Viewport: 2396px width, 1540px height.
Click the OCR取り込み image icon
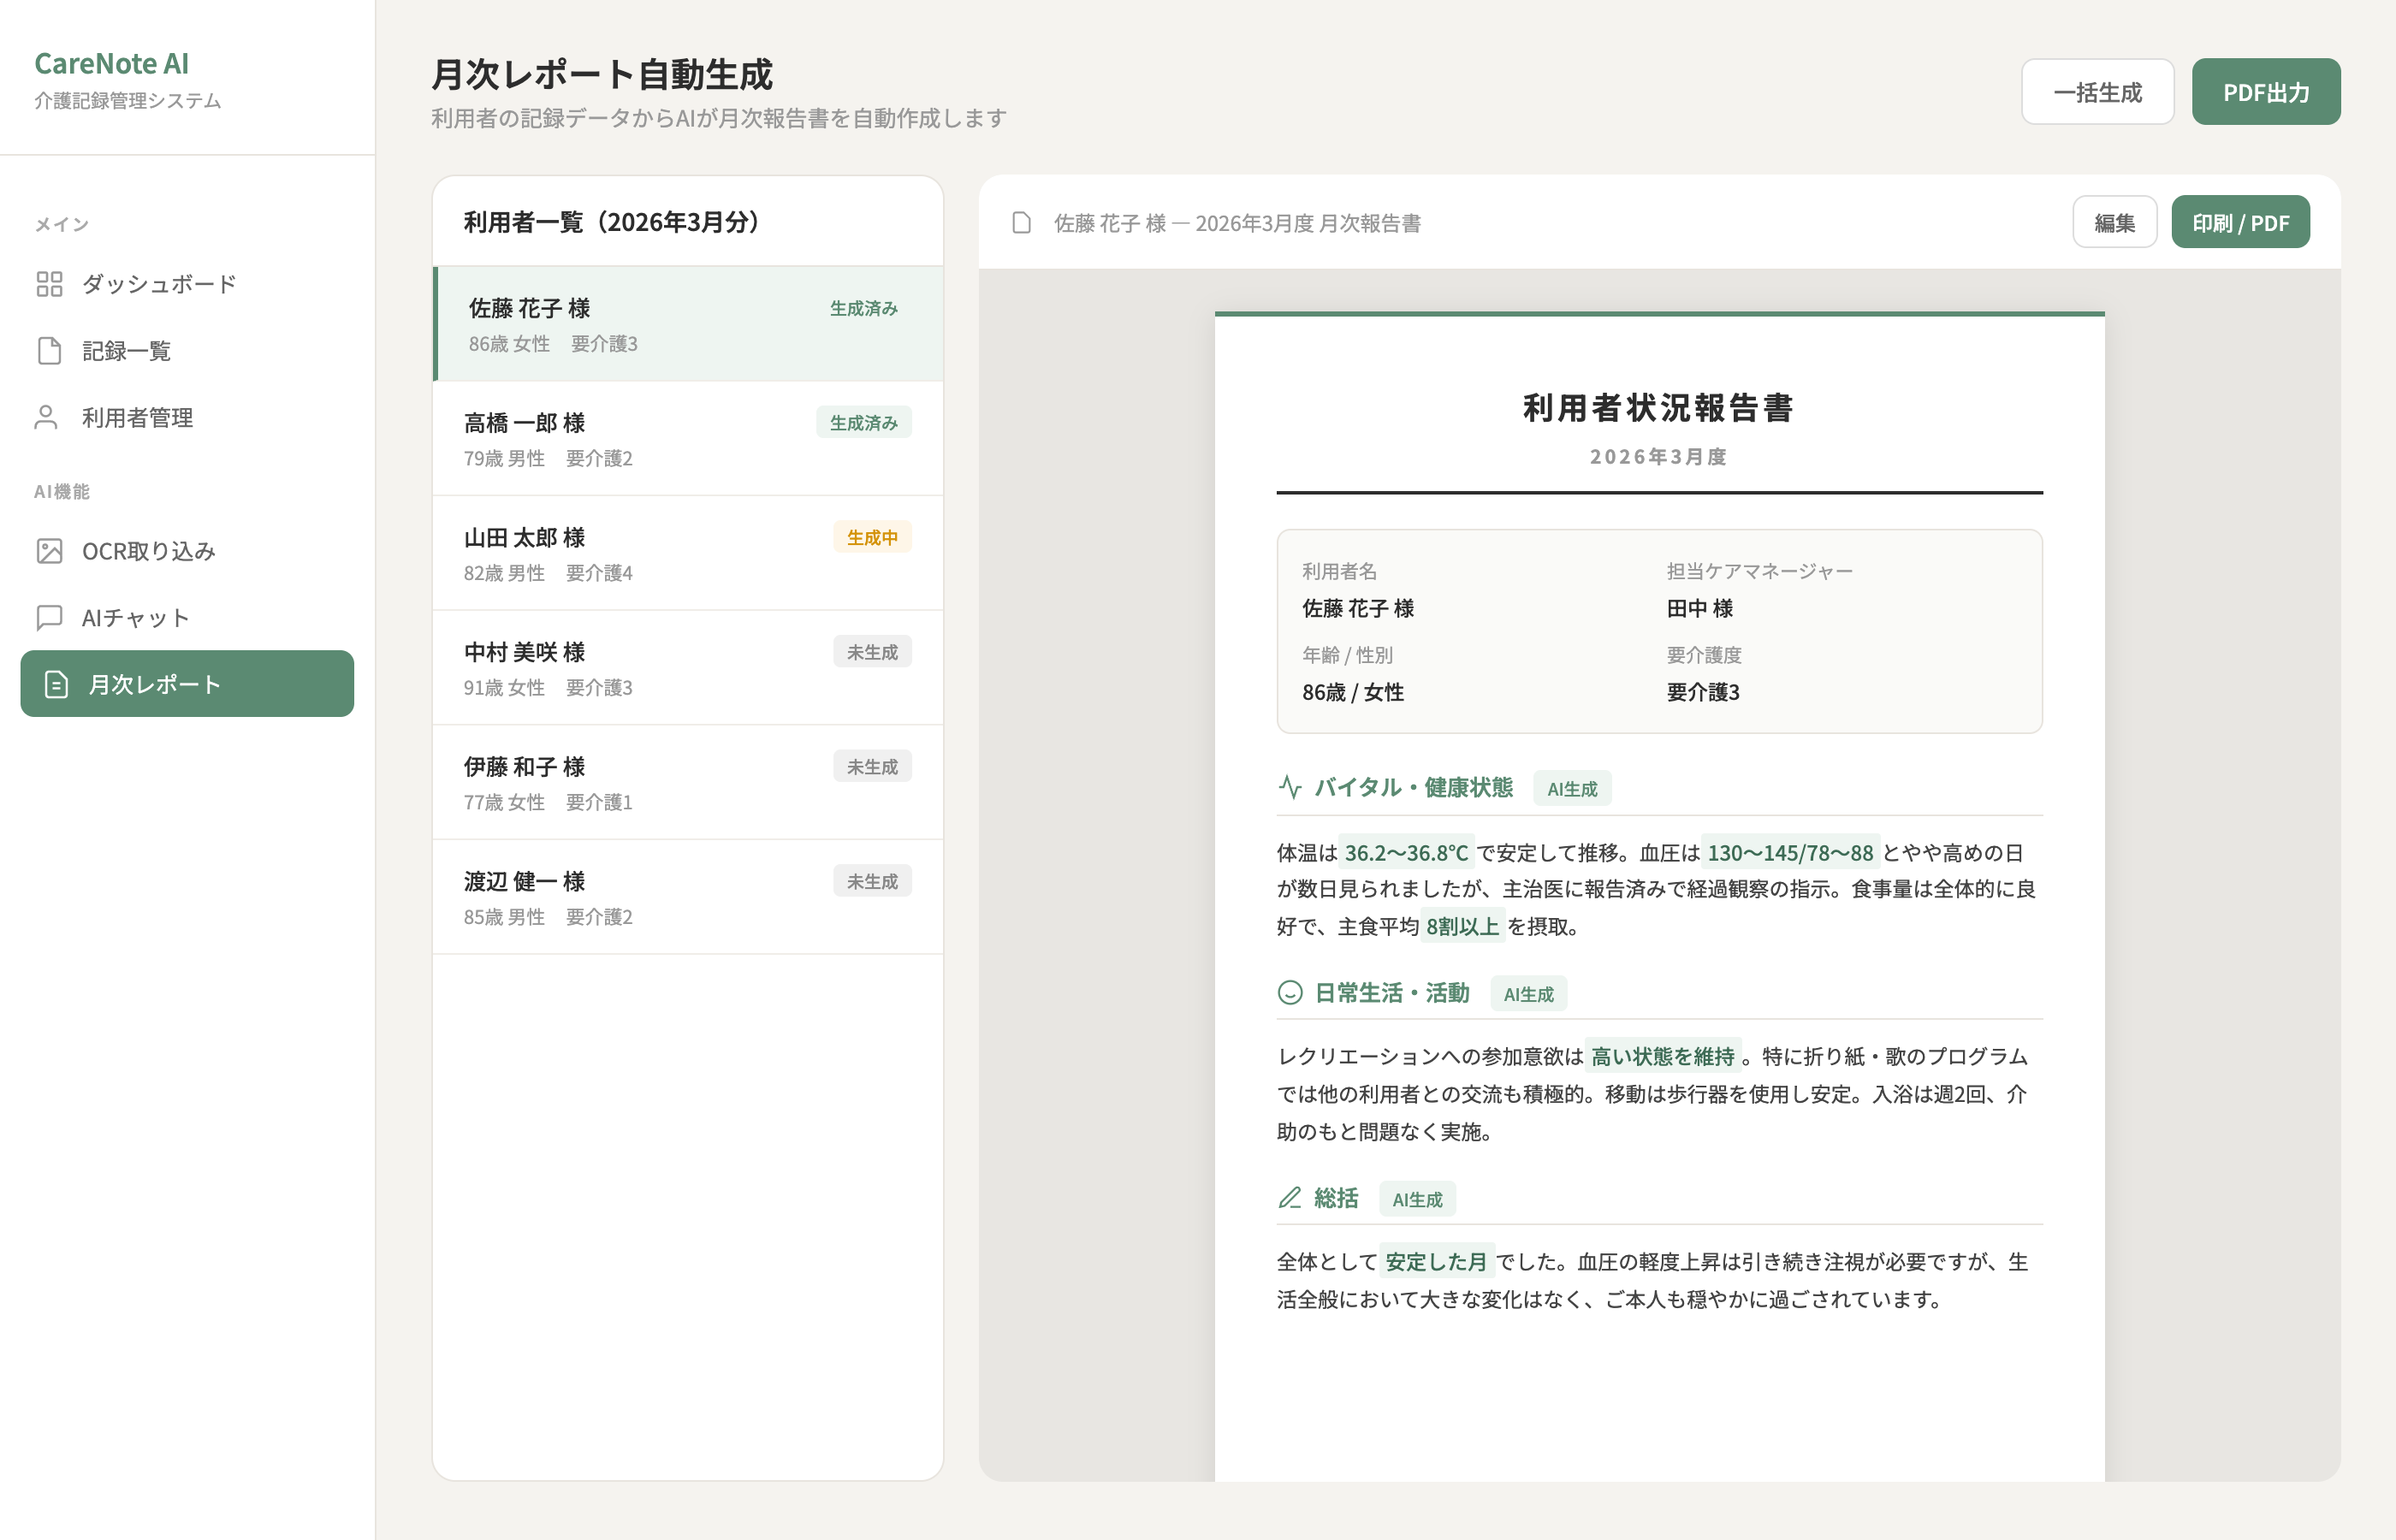coord(49,551)
